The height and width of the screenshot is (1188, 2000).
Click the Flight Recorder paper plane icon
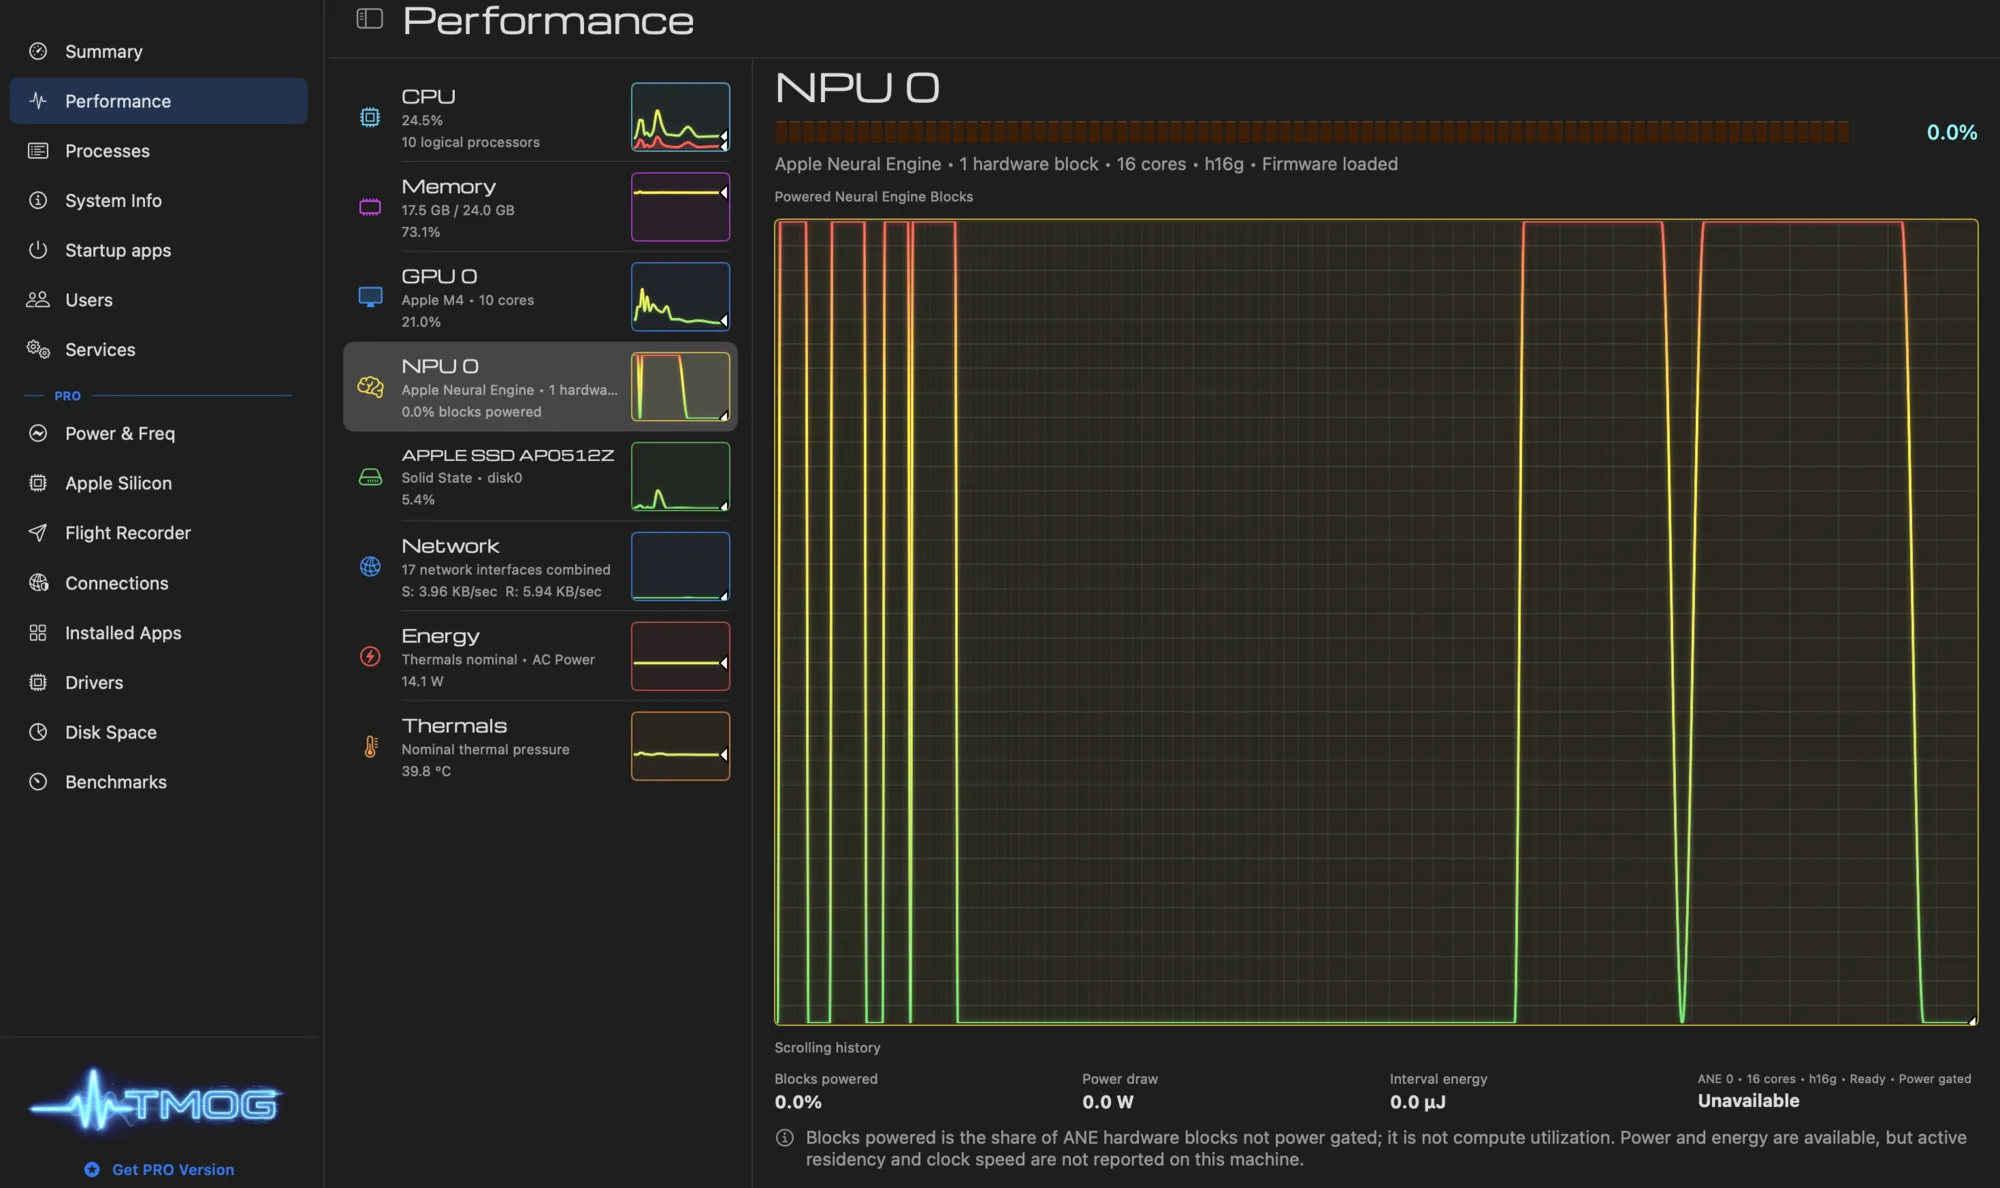(38, 533)
